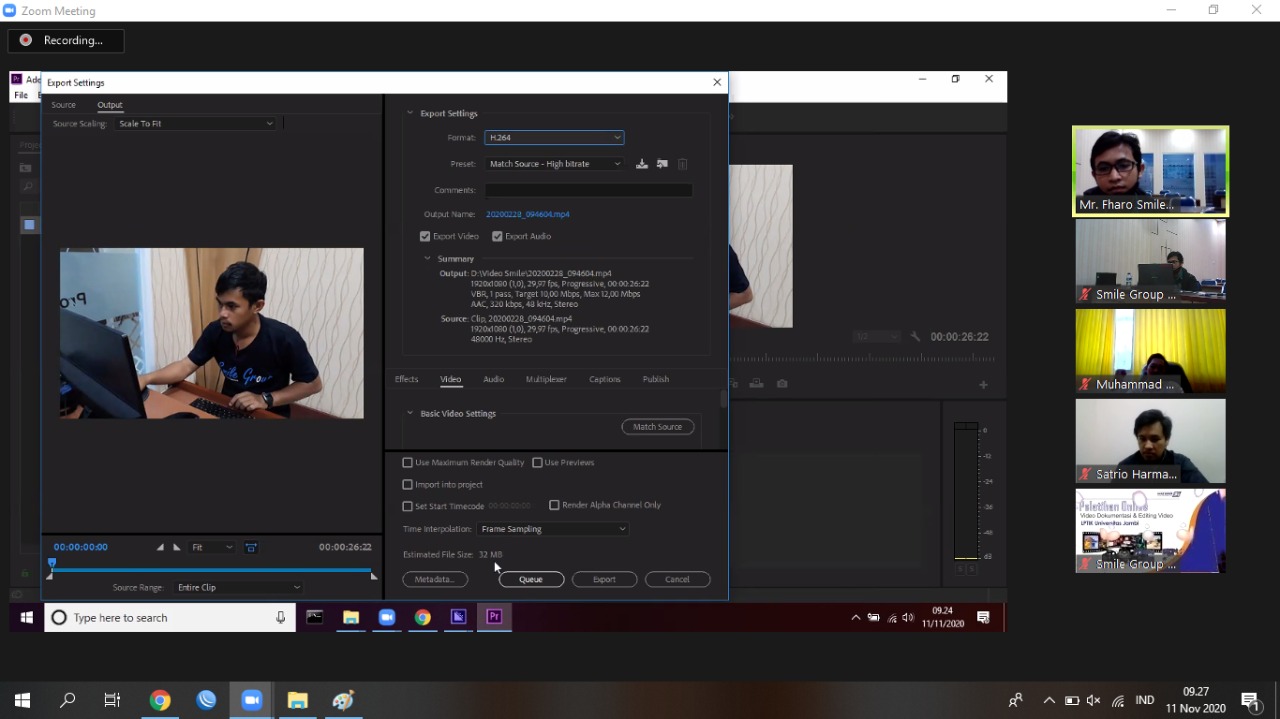Click the Comments text field

click(x=588, y=190)
